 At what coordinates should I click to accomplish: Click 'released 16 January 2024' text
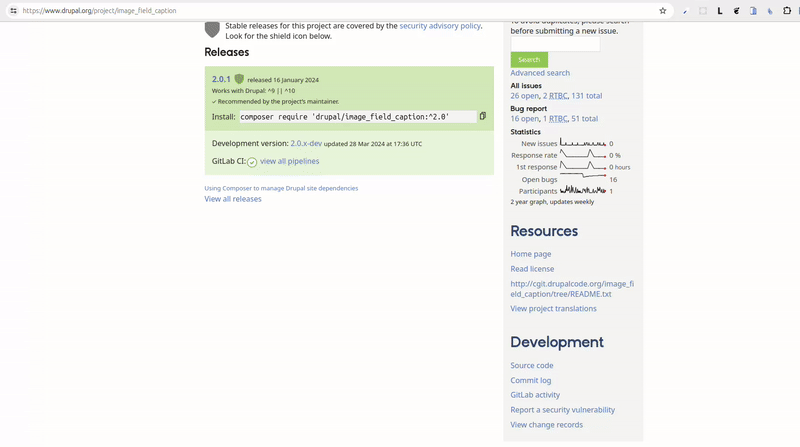pos(283,80)
